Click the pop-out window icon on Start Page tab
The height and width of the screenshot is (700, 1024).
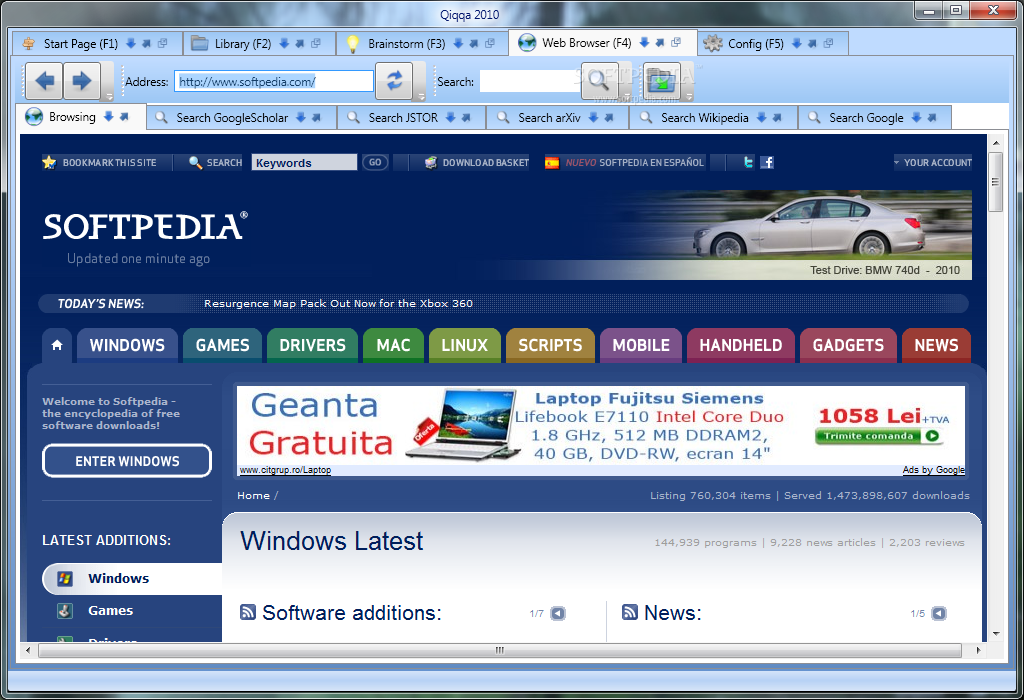click(163, 43)
